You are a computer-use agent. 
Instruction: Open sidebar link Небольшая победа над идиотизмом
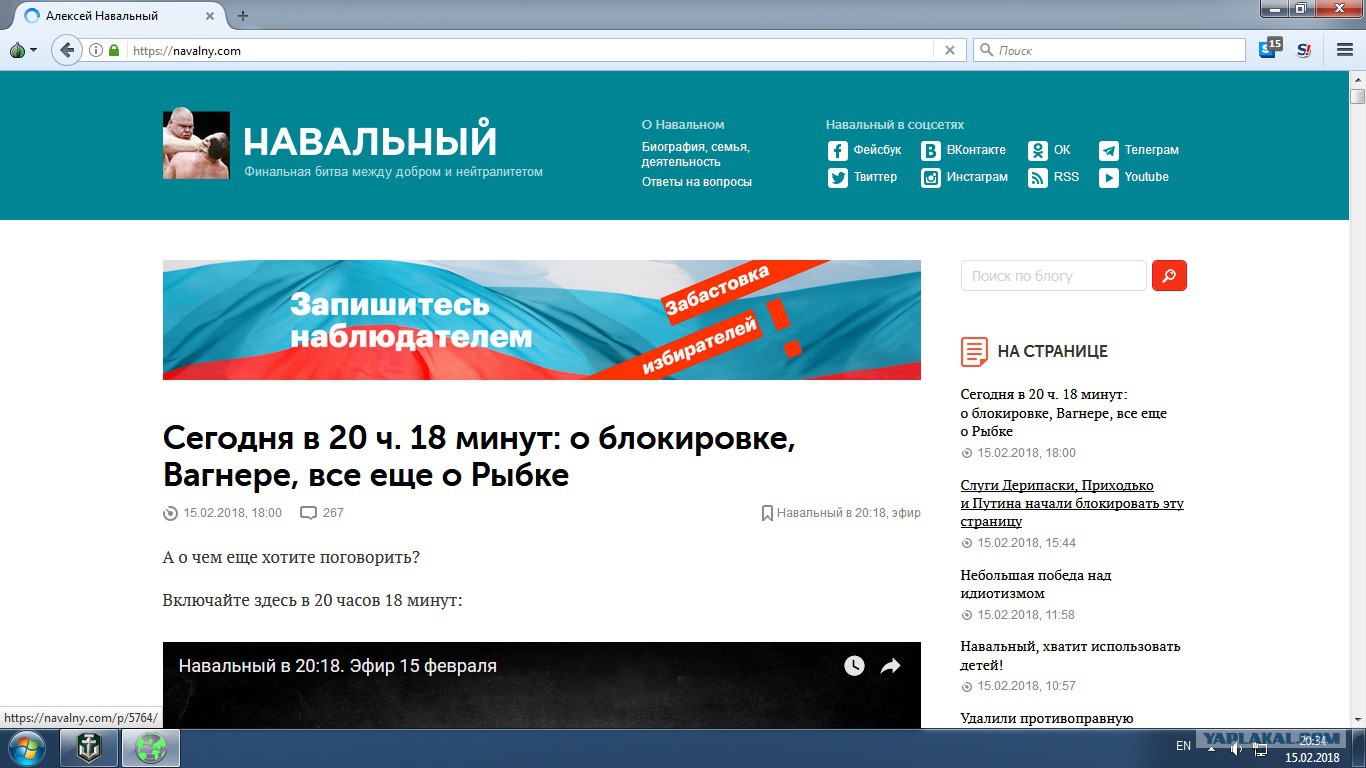[1036, 584]
